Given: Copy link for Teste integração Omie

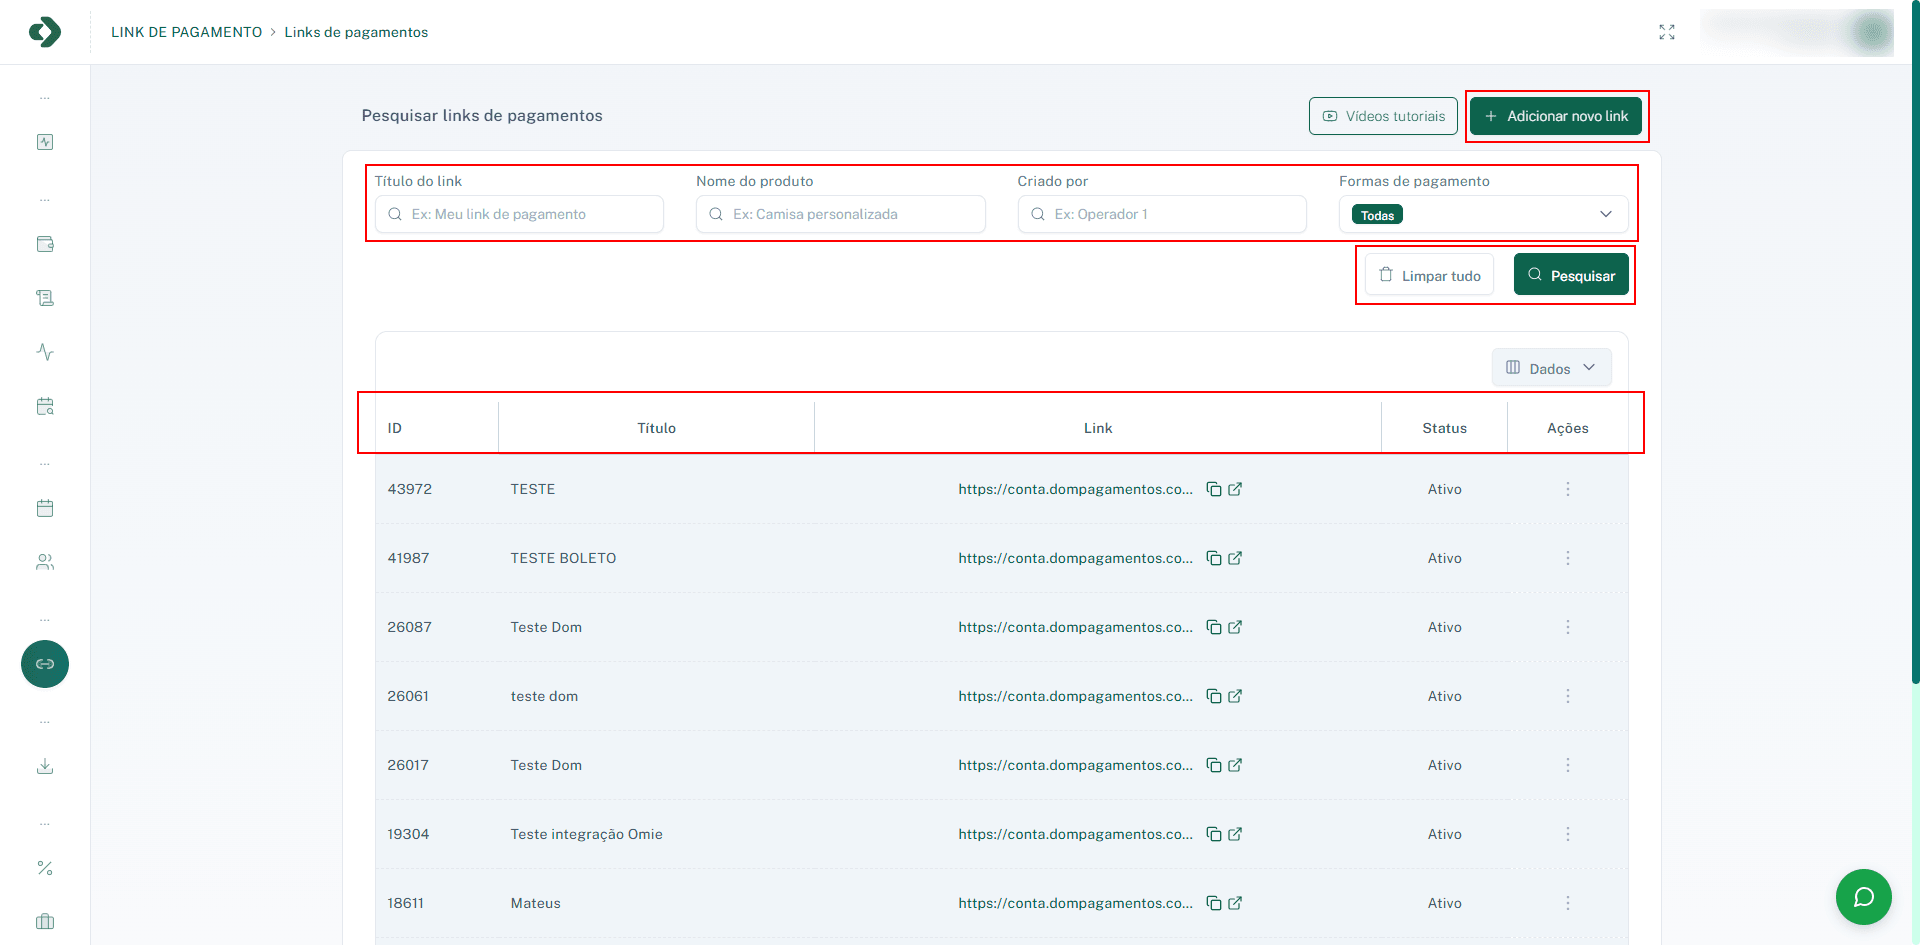Looking at the screenshot, I should (x=1213, y=834).
